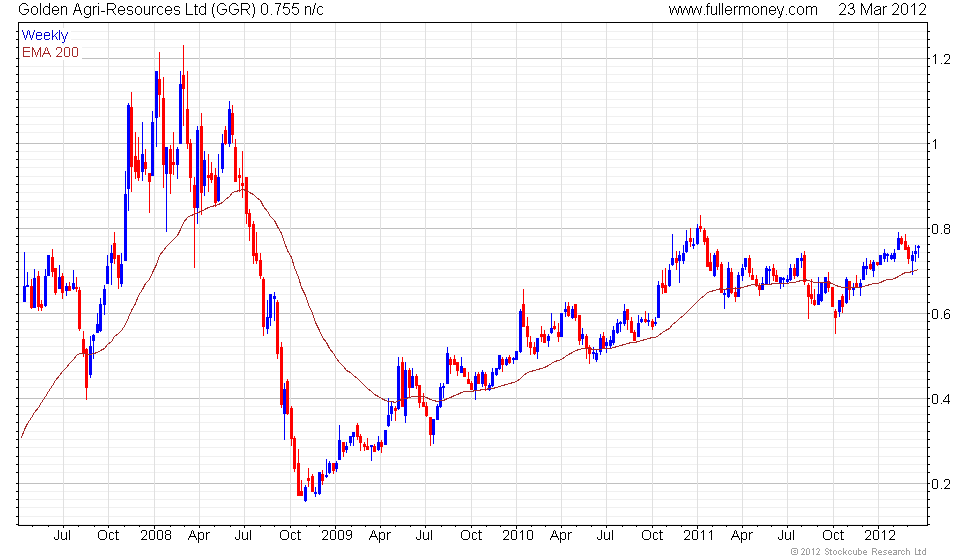Click the Oct 2007 time axis label
The height and width of the screenshot is (560, 980).
point(108,536)
